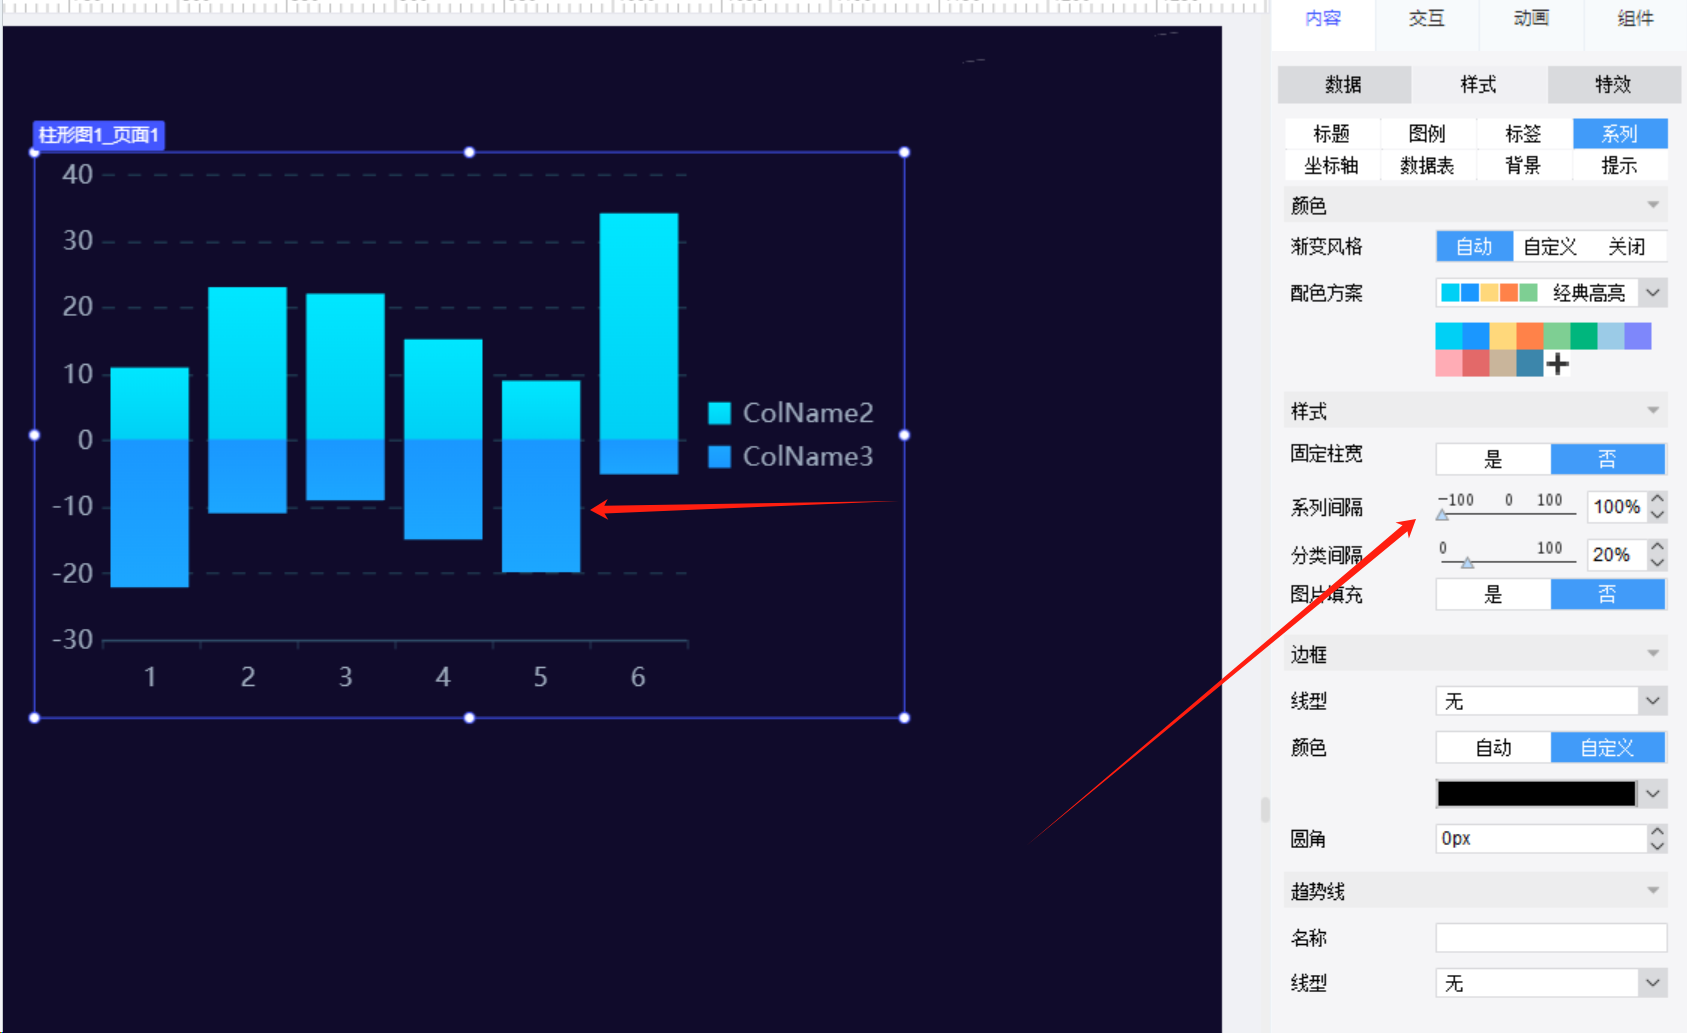The image size is (1687, 1033).
Task: Click the ColName3 legend color square
Action: [x=719, y=457]
